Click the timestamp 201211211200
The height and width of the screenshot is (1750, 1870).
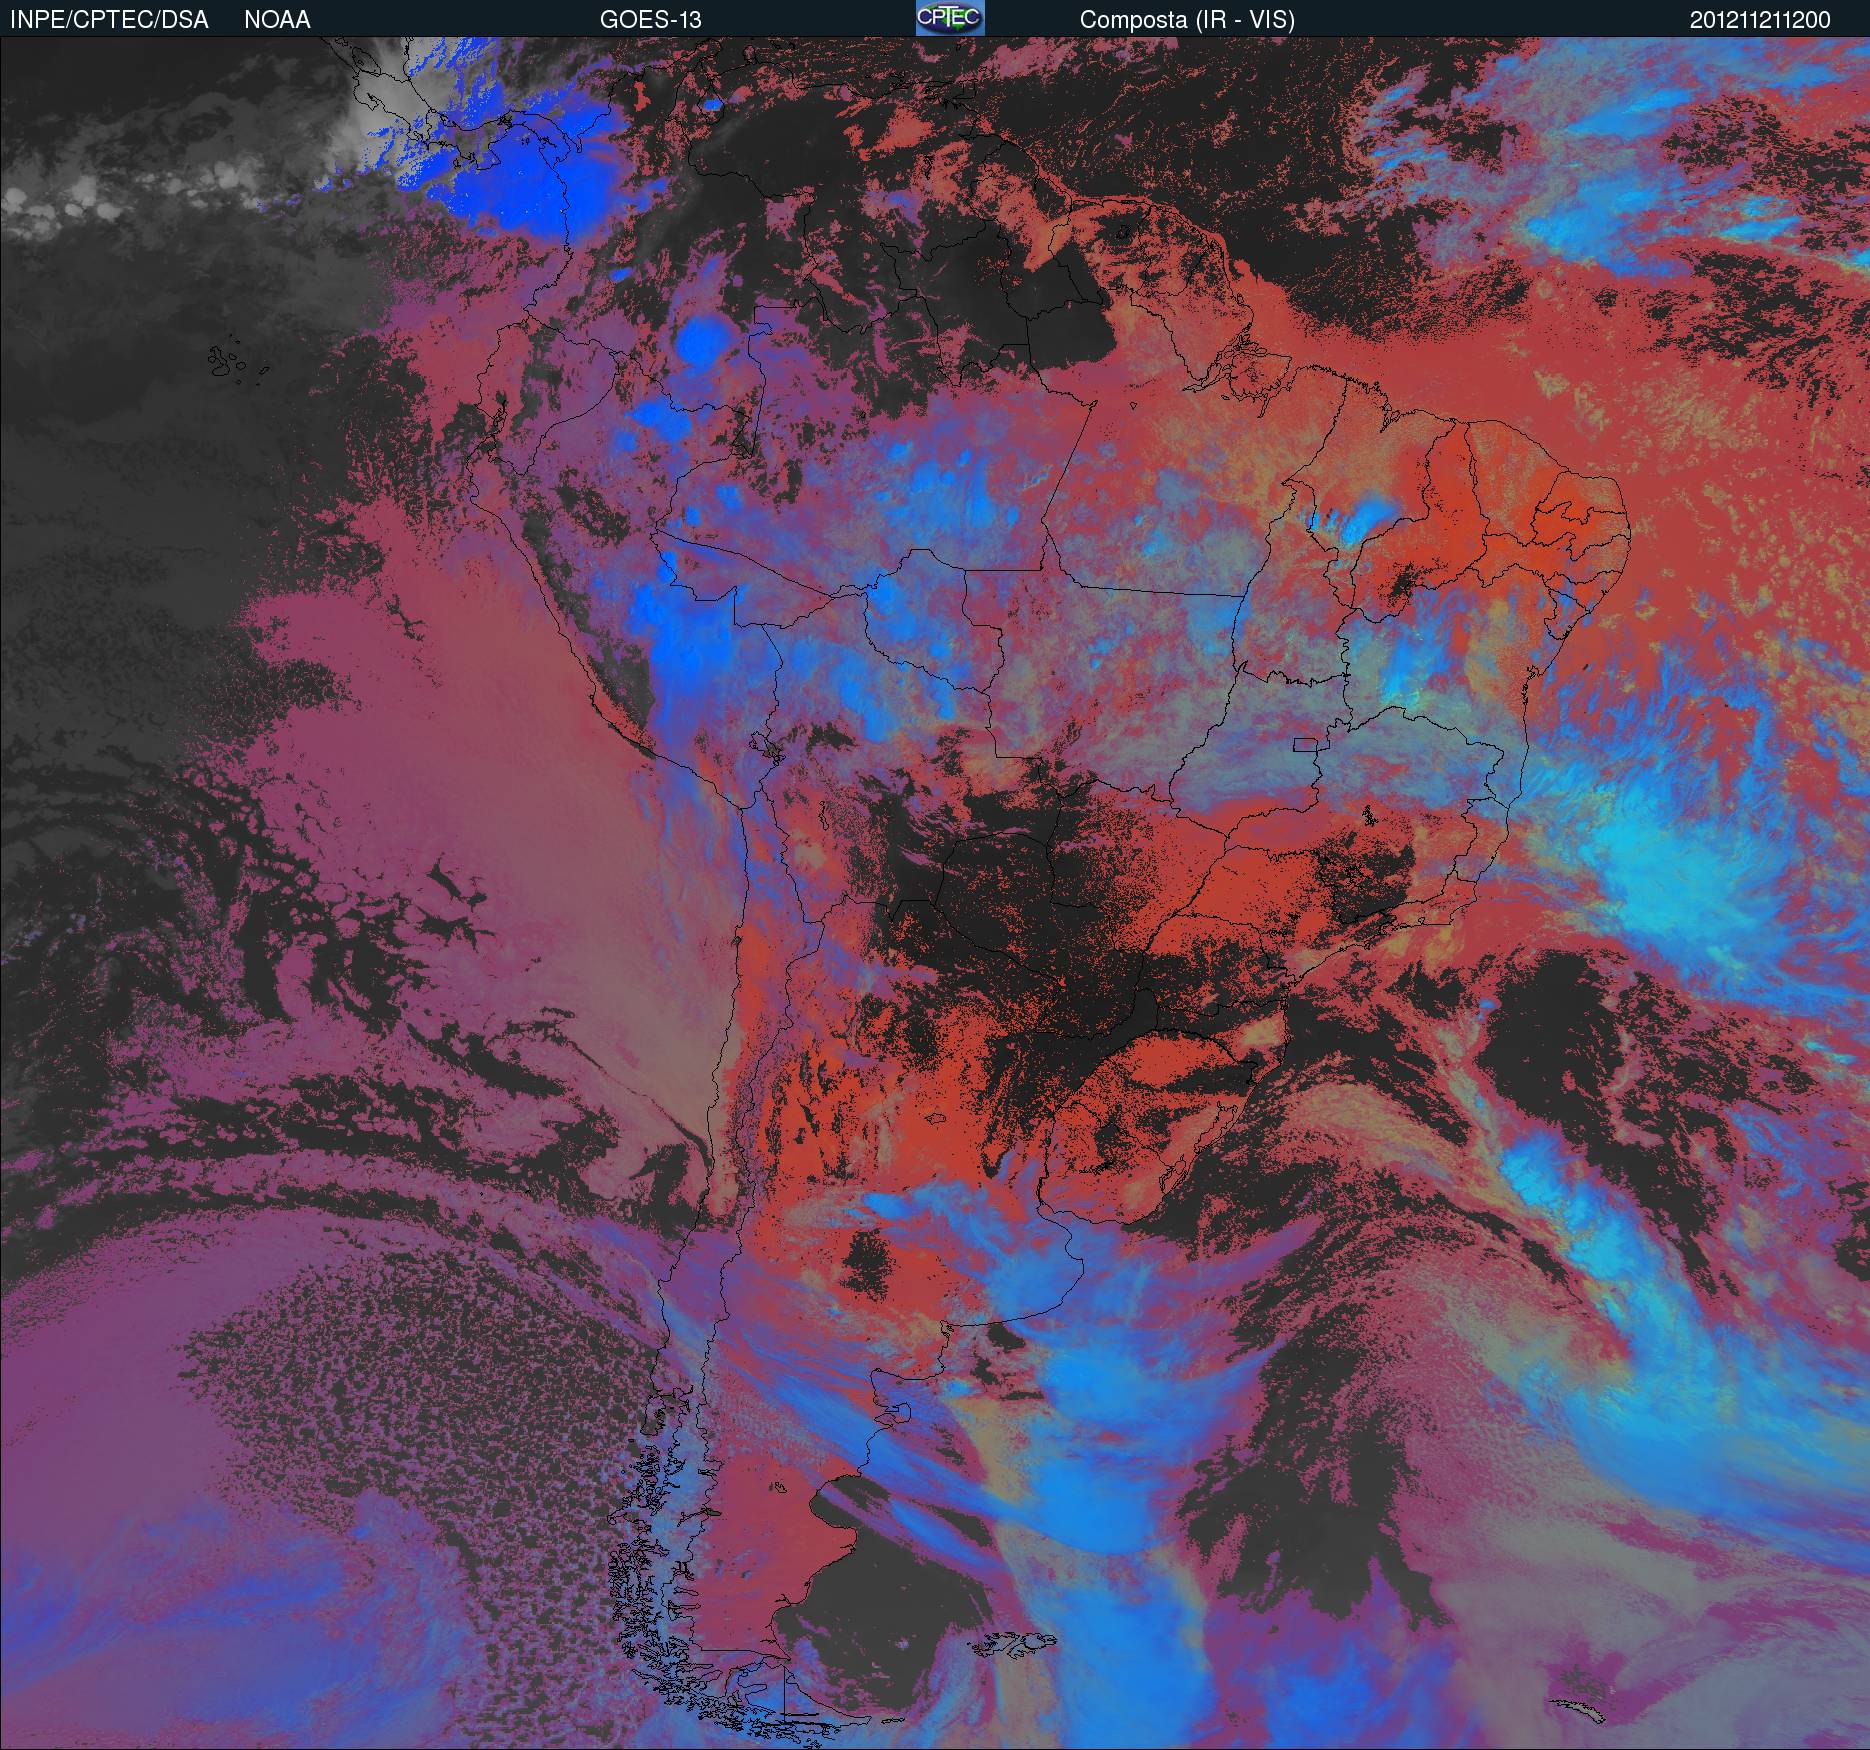click(1761, 20)
